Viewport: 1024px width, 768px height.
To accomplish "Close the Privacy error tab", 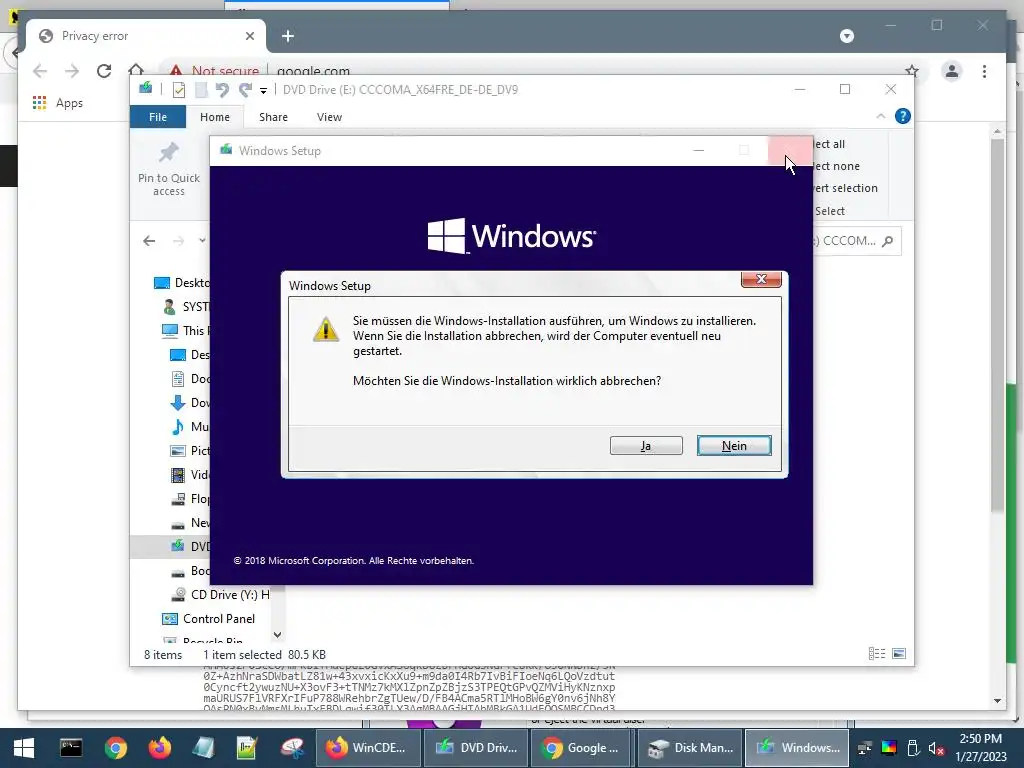I will [x=249, y=36].
